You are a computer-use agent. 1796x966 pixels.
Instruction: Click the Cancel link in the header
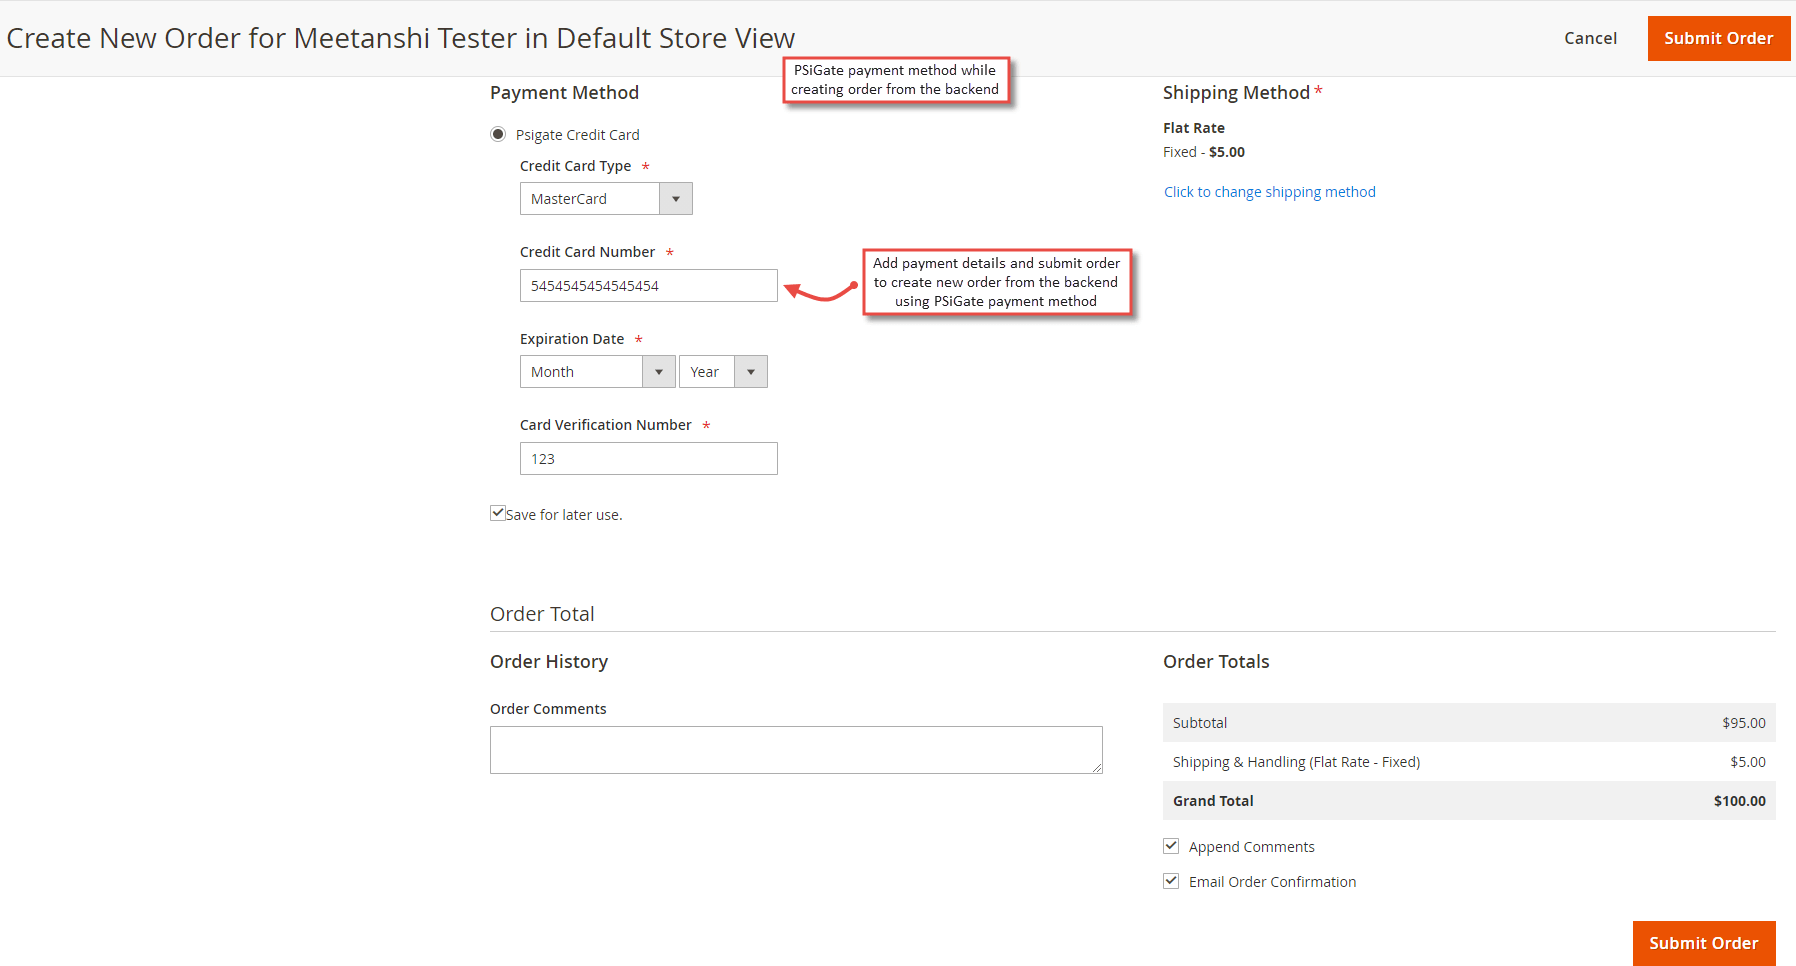coord(1590,38)
